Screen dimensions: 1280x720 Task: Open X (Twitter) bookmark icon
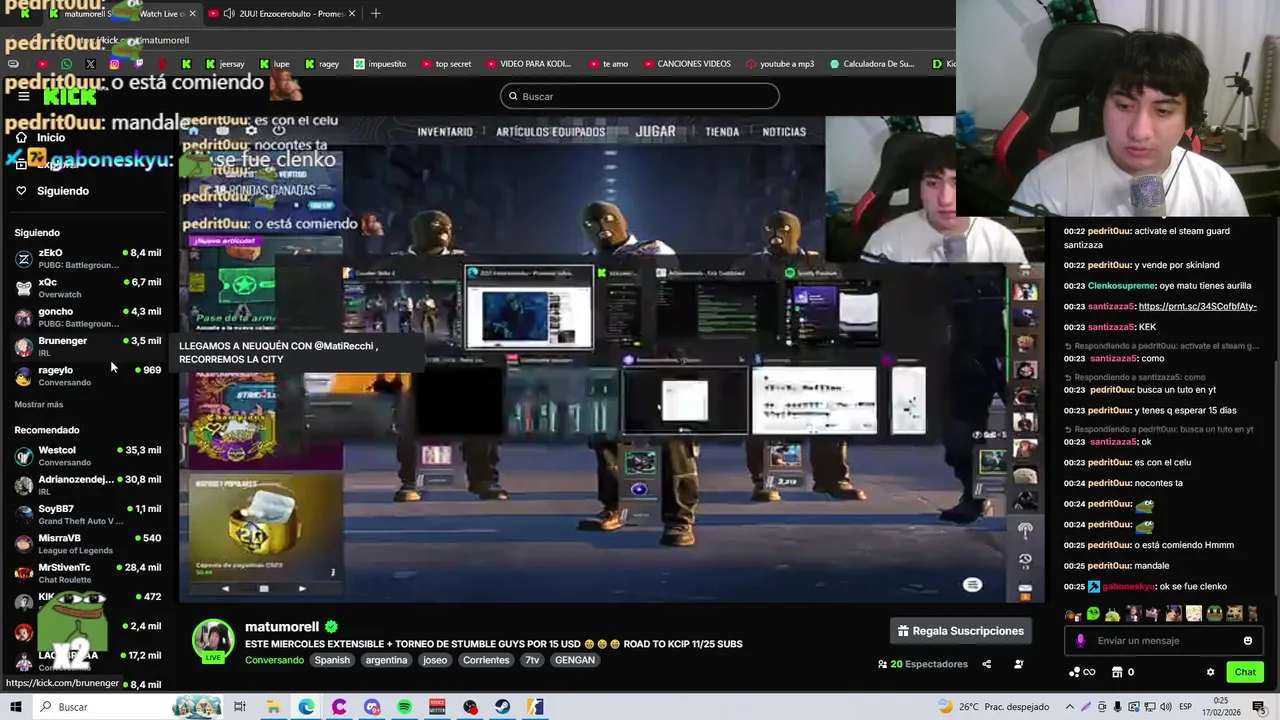tap(90, 64)
